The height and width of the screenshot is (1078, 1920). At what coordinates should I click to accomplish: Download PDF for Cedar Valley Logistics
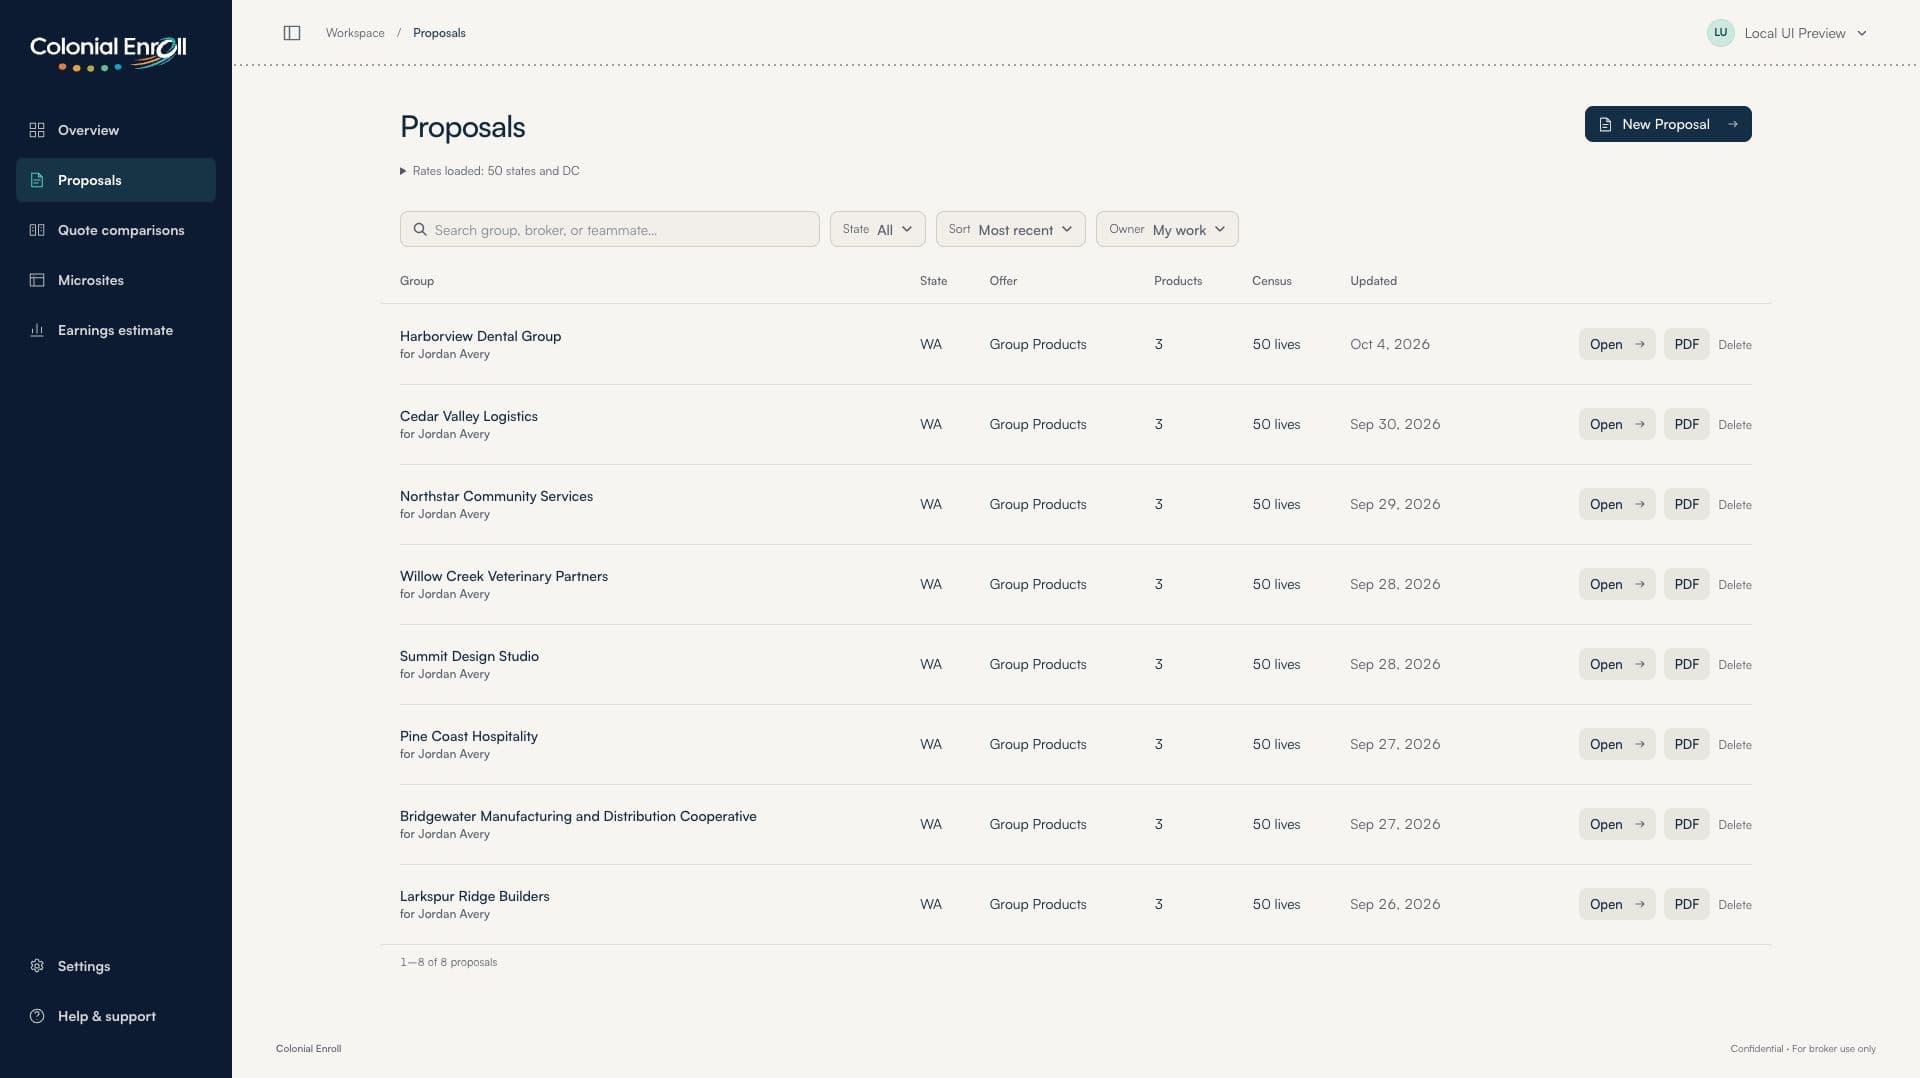[1686, 424]
